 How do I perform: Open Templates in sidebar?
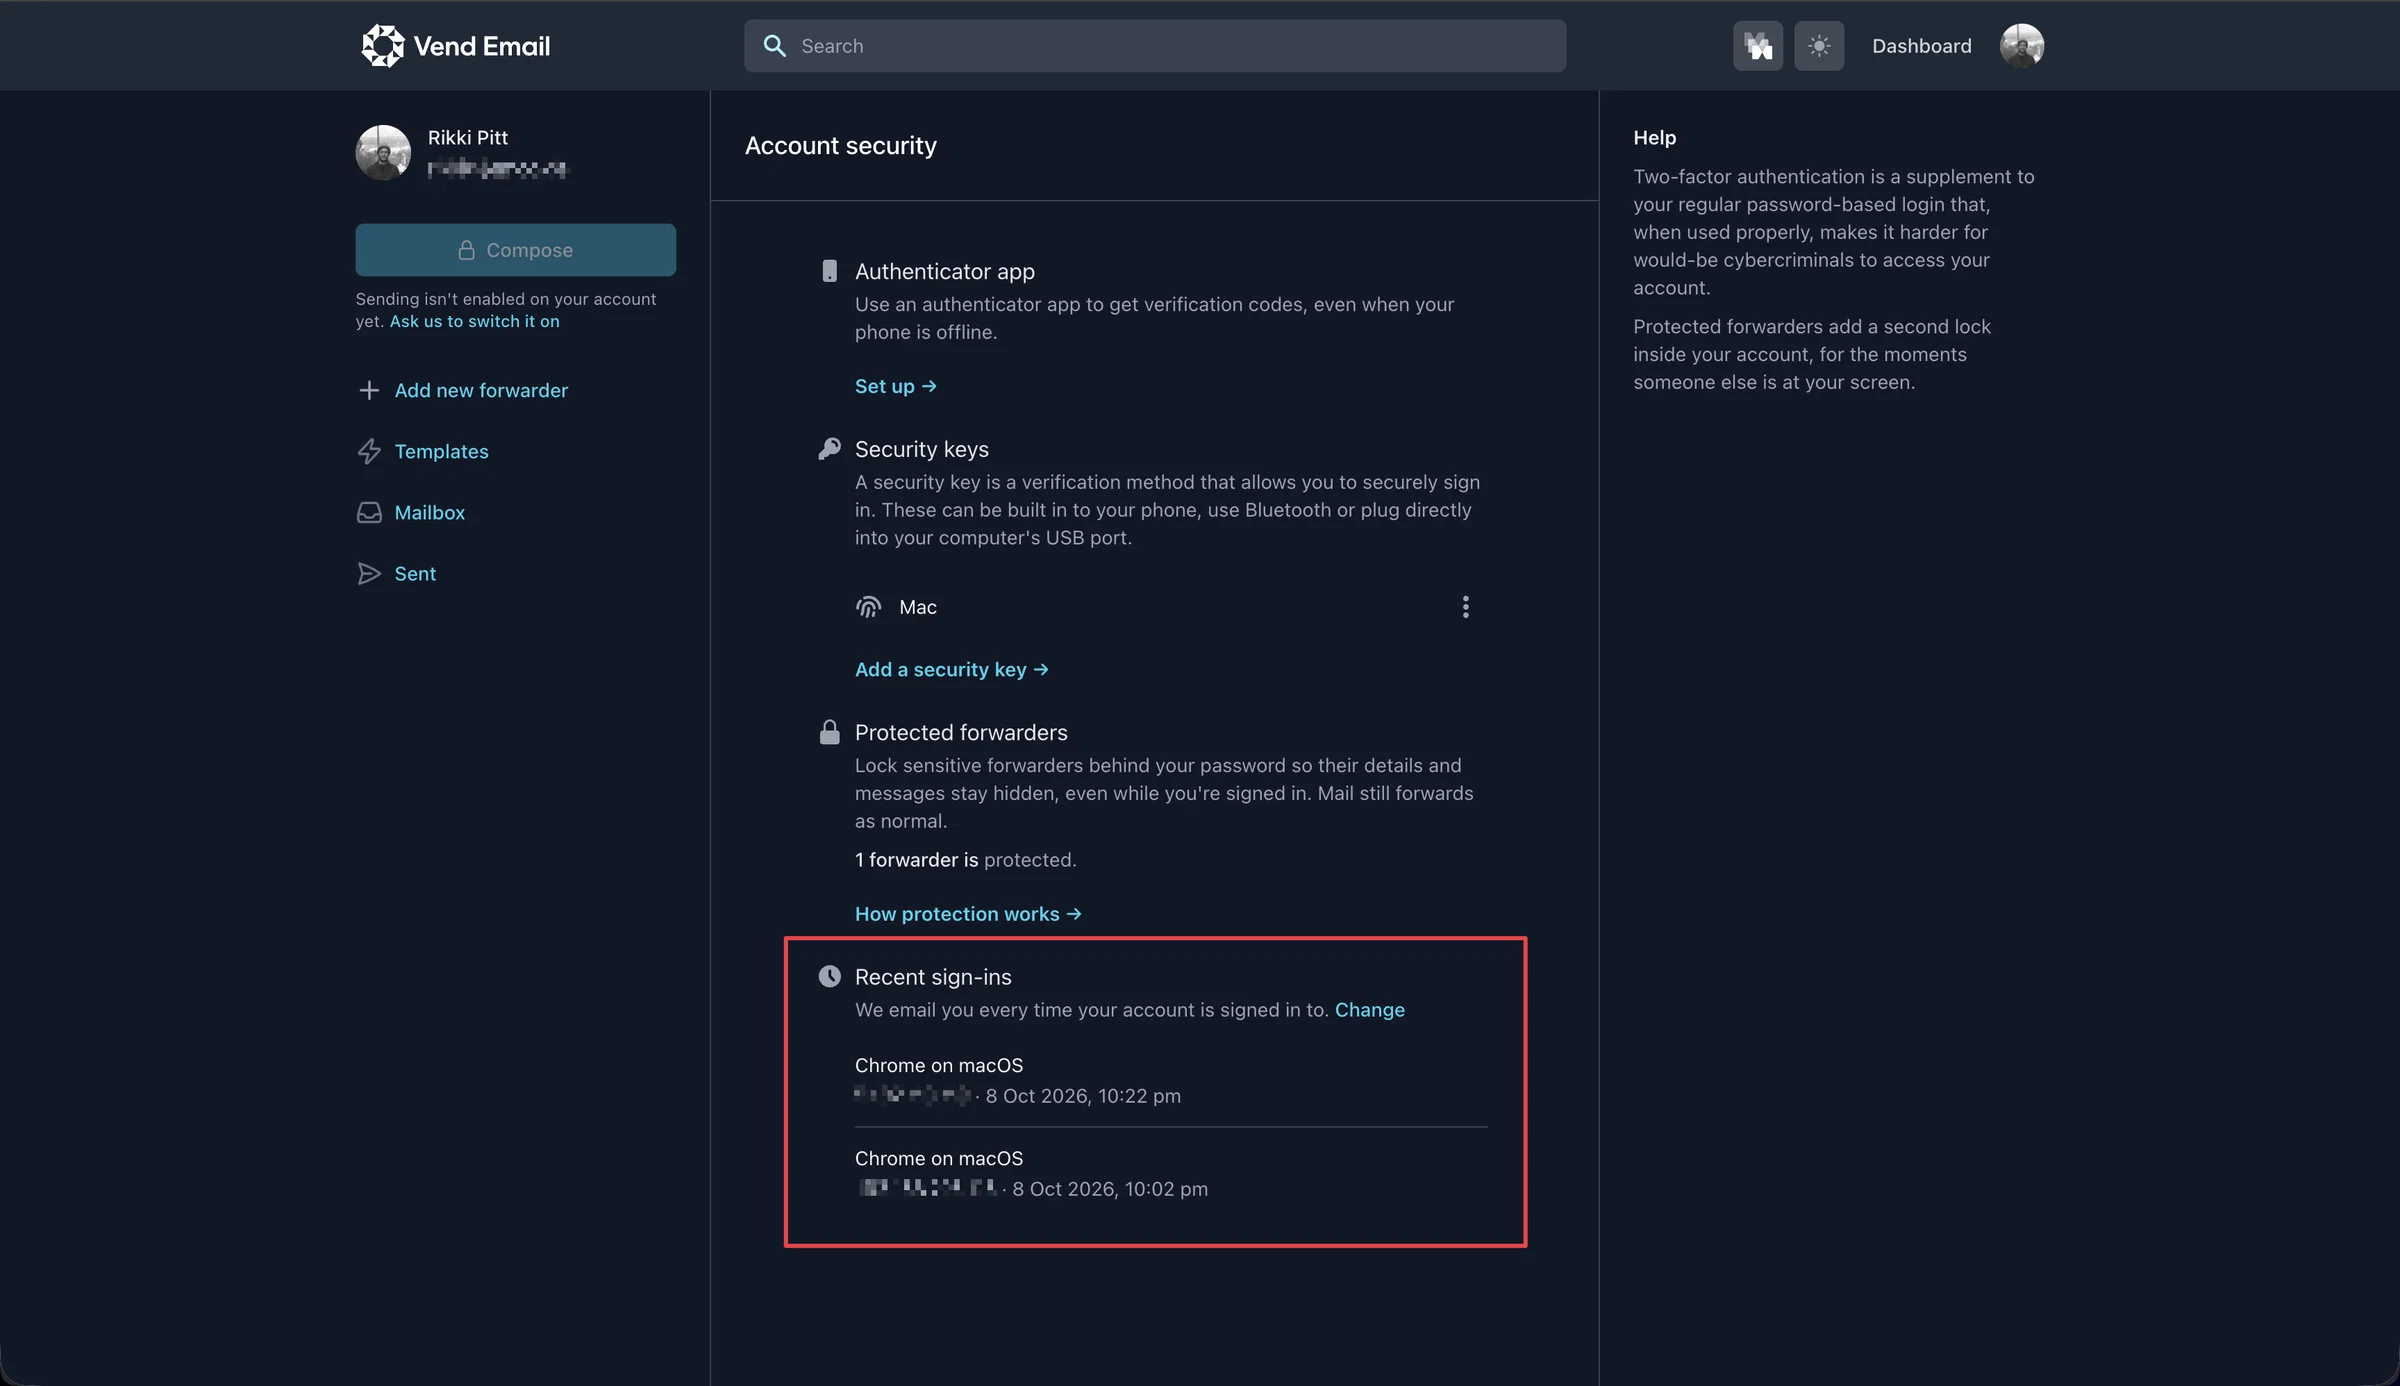click(441, 451)
